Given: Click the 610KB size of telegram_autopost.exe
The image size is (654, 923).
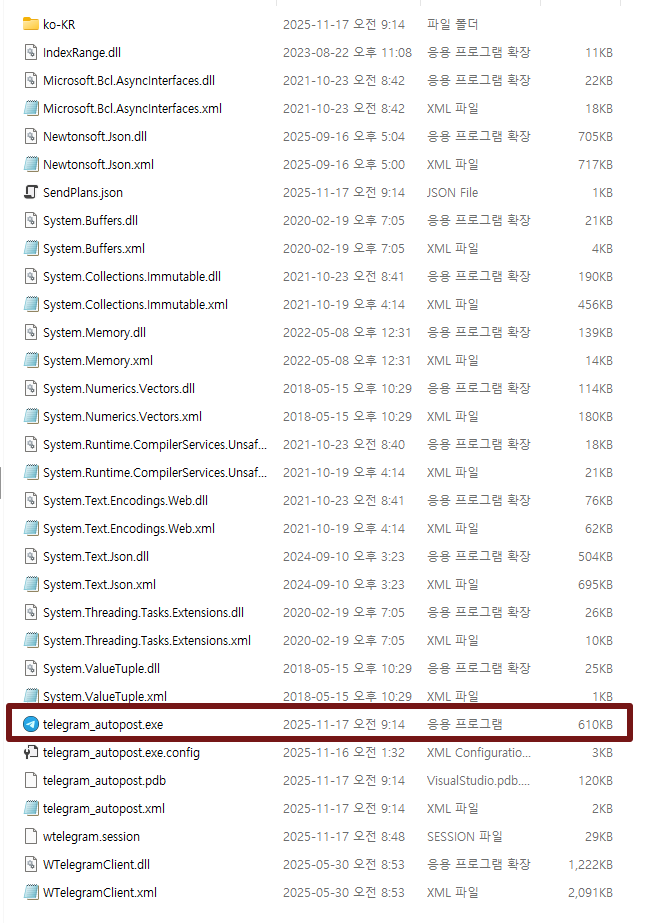Looking at the screenshot, I should (x=595, y=725).
